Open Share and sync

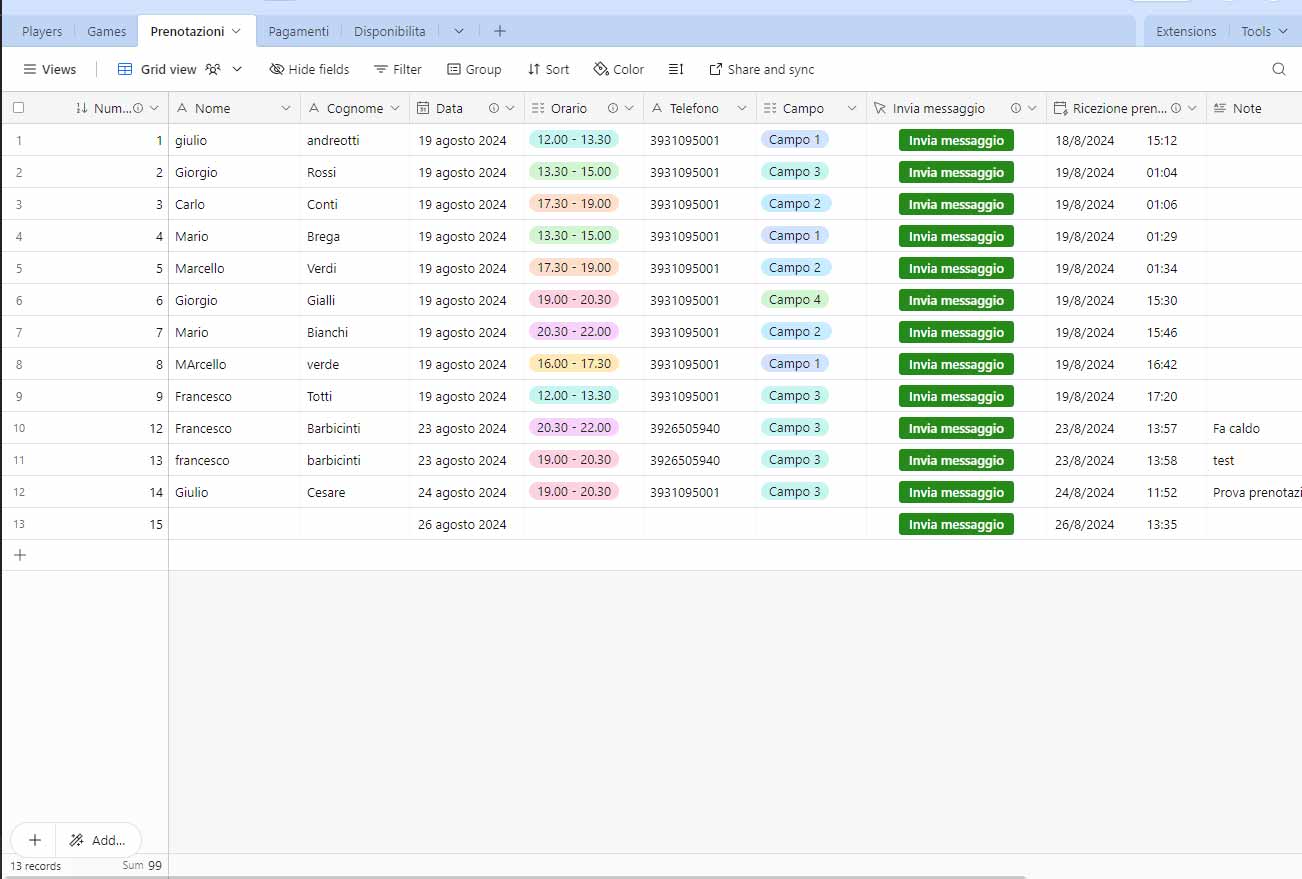(761, 69)
